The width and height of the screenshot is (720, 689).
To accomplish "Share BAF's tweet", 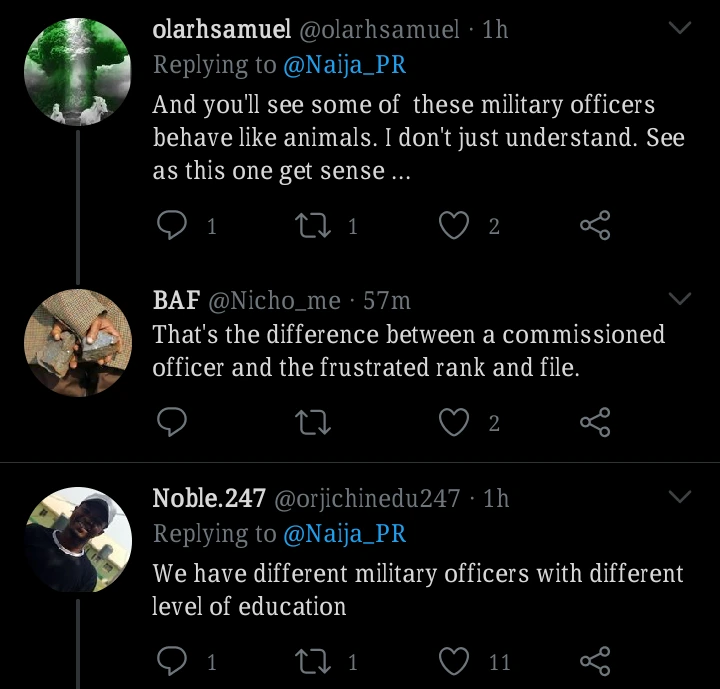I will coord(595,423).
